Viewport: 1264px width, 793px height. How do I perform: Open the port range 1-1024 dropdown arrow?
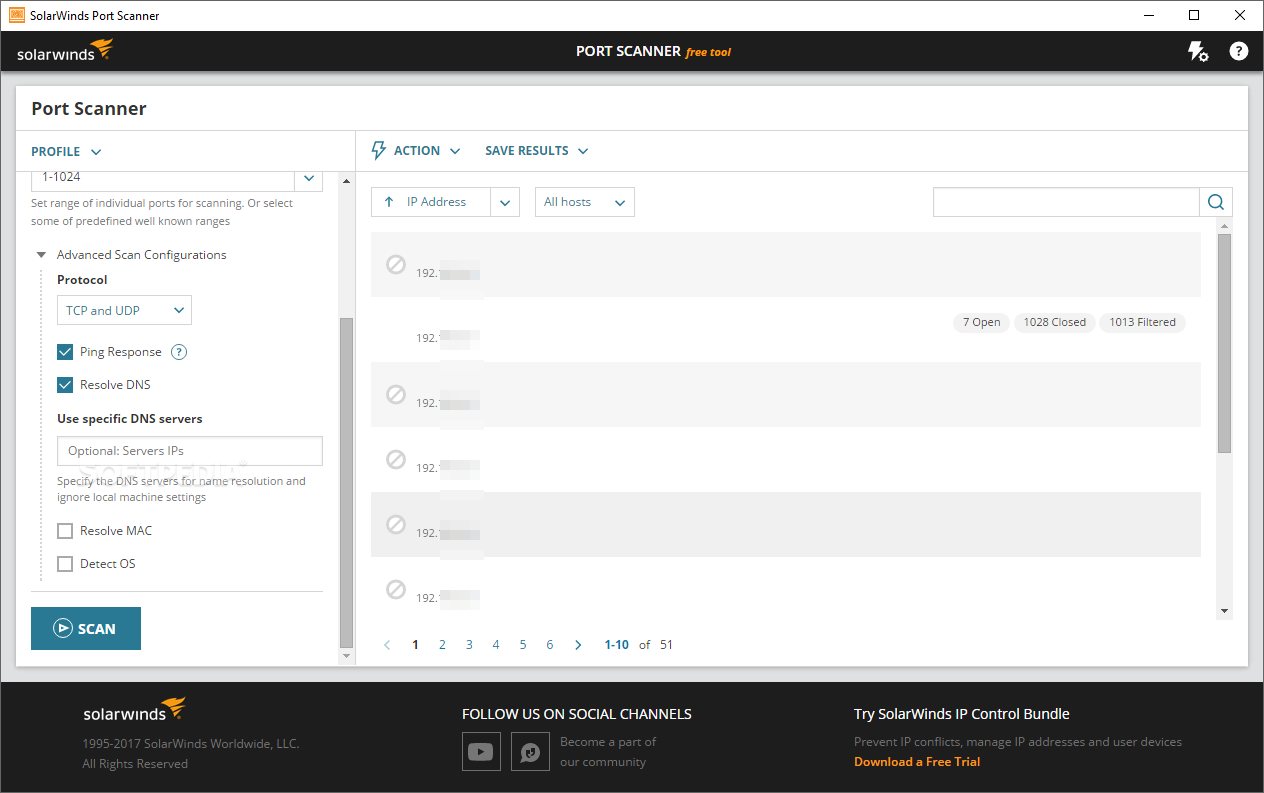pyautogui.click(x=308, y=178)
